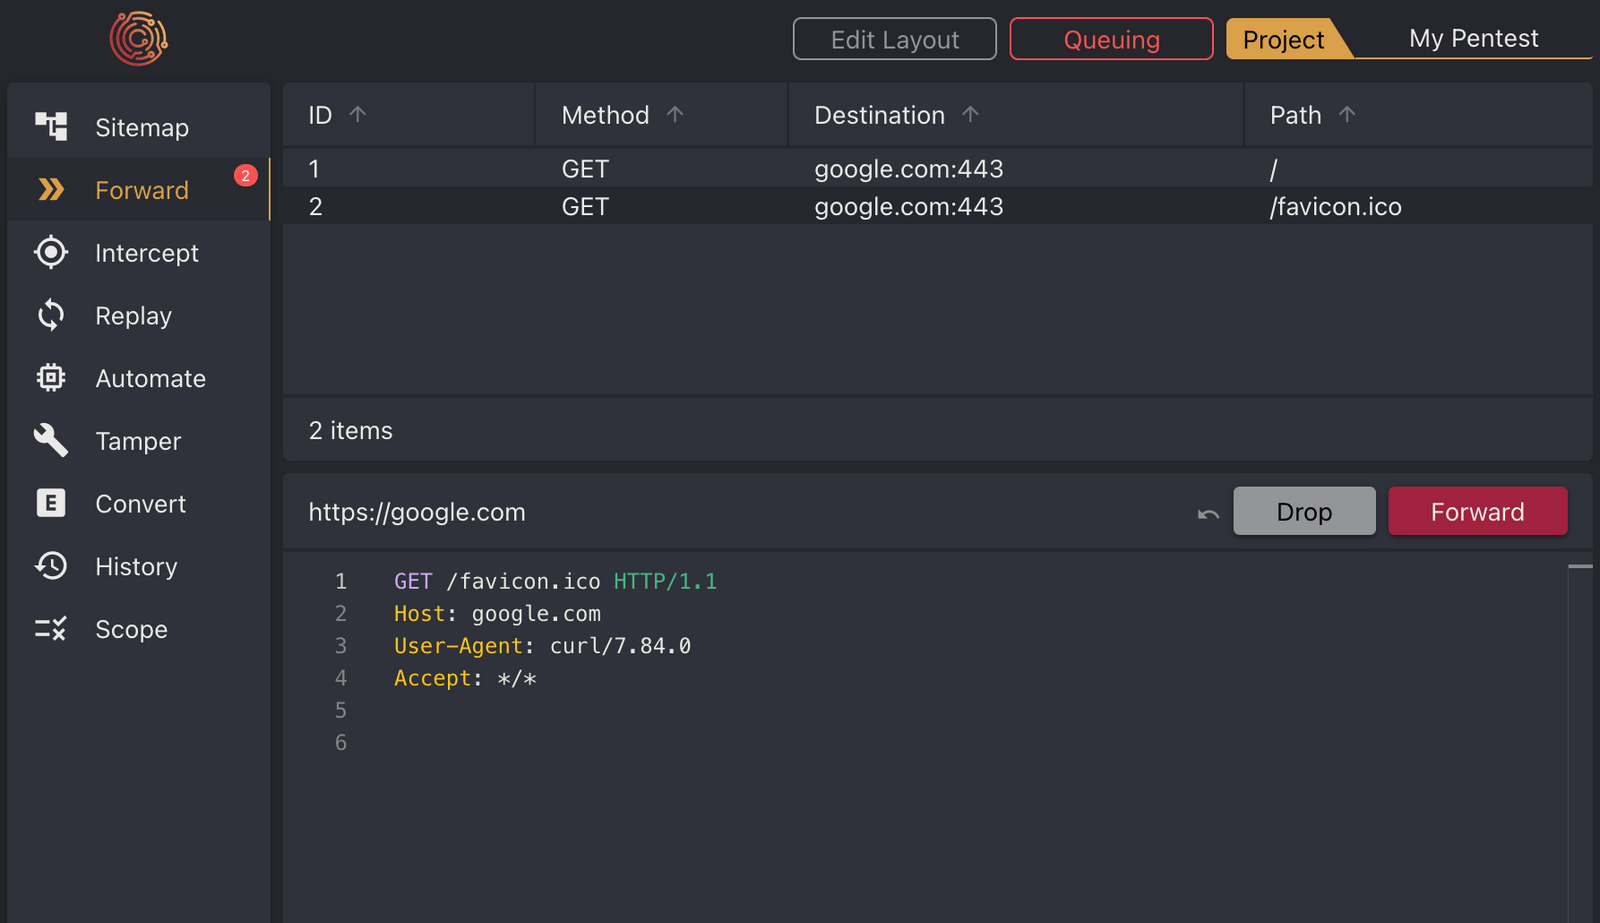Click the Automate chip icon
1600x923 pixels.
tap(51, 378)
